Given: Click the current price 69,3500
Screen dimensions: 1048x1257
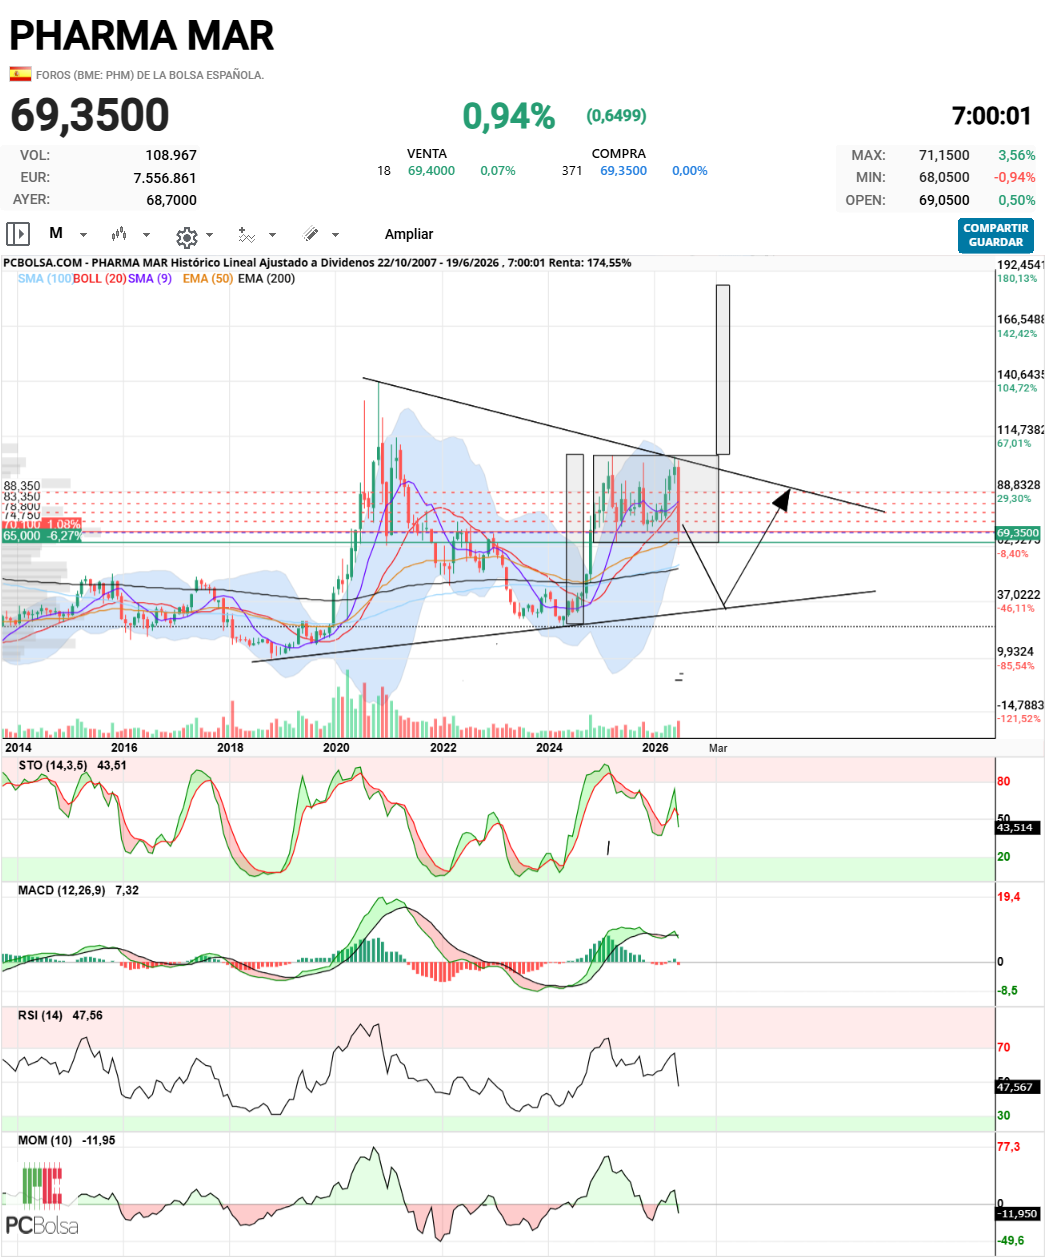Looking at the screenshot, I should [x=90, y=115].
